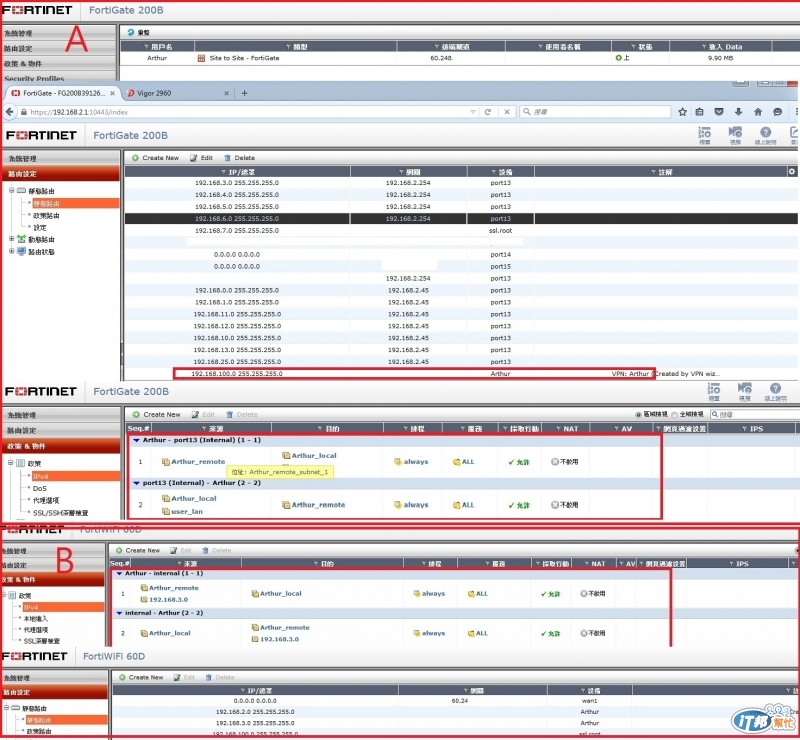Open the help icon in routing page header

[765, 135]
